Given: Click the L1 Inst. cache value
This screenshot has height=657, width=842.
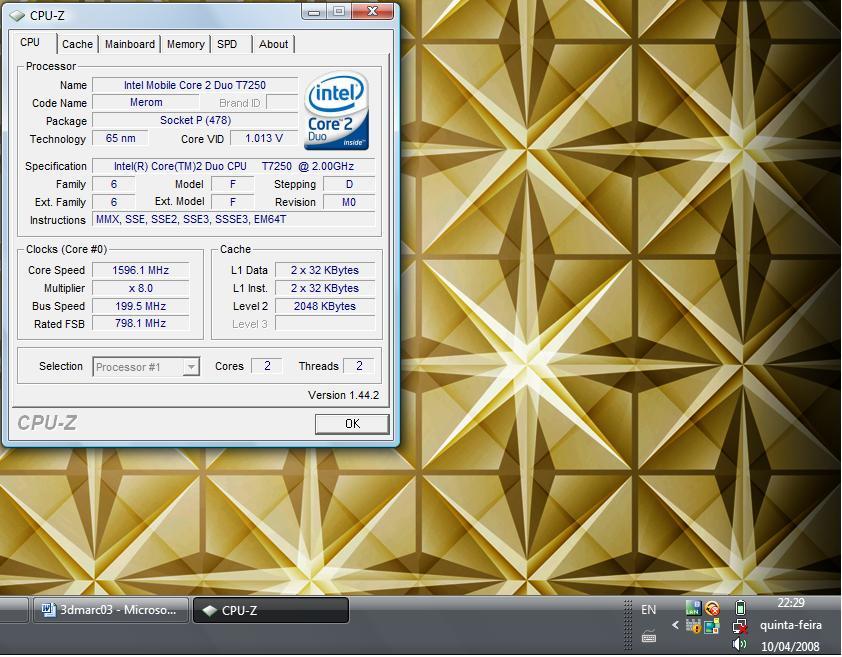Looking at the screenshot, I should 325,288.
